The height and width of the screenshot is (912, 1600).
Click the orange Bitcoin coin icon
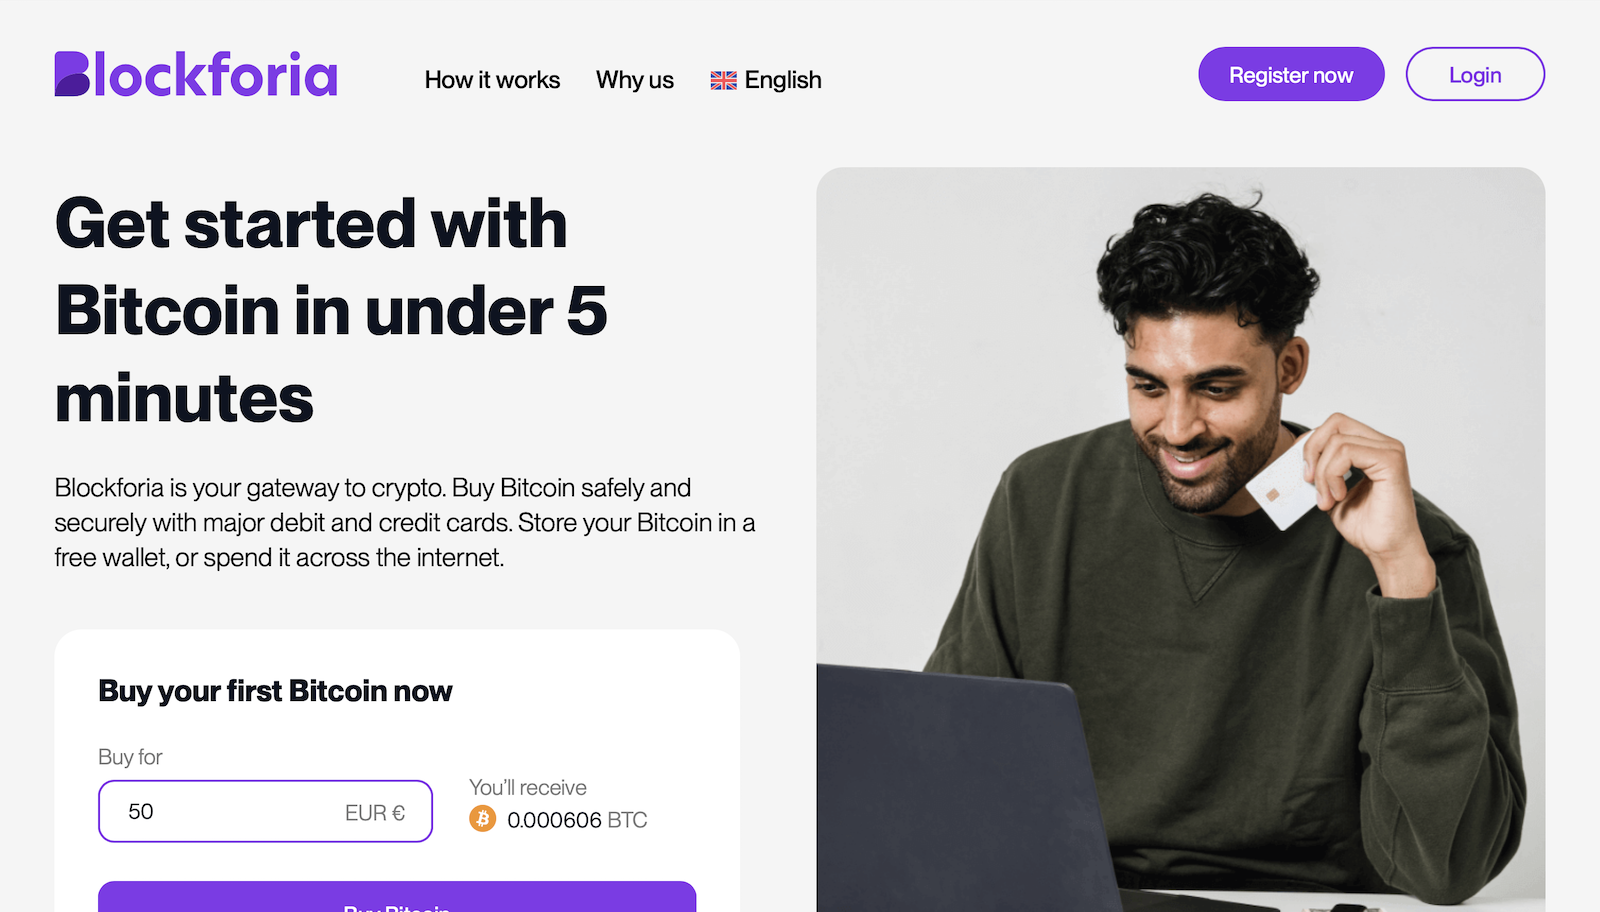(483, 819)
